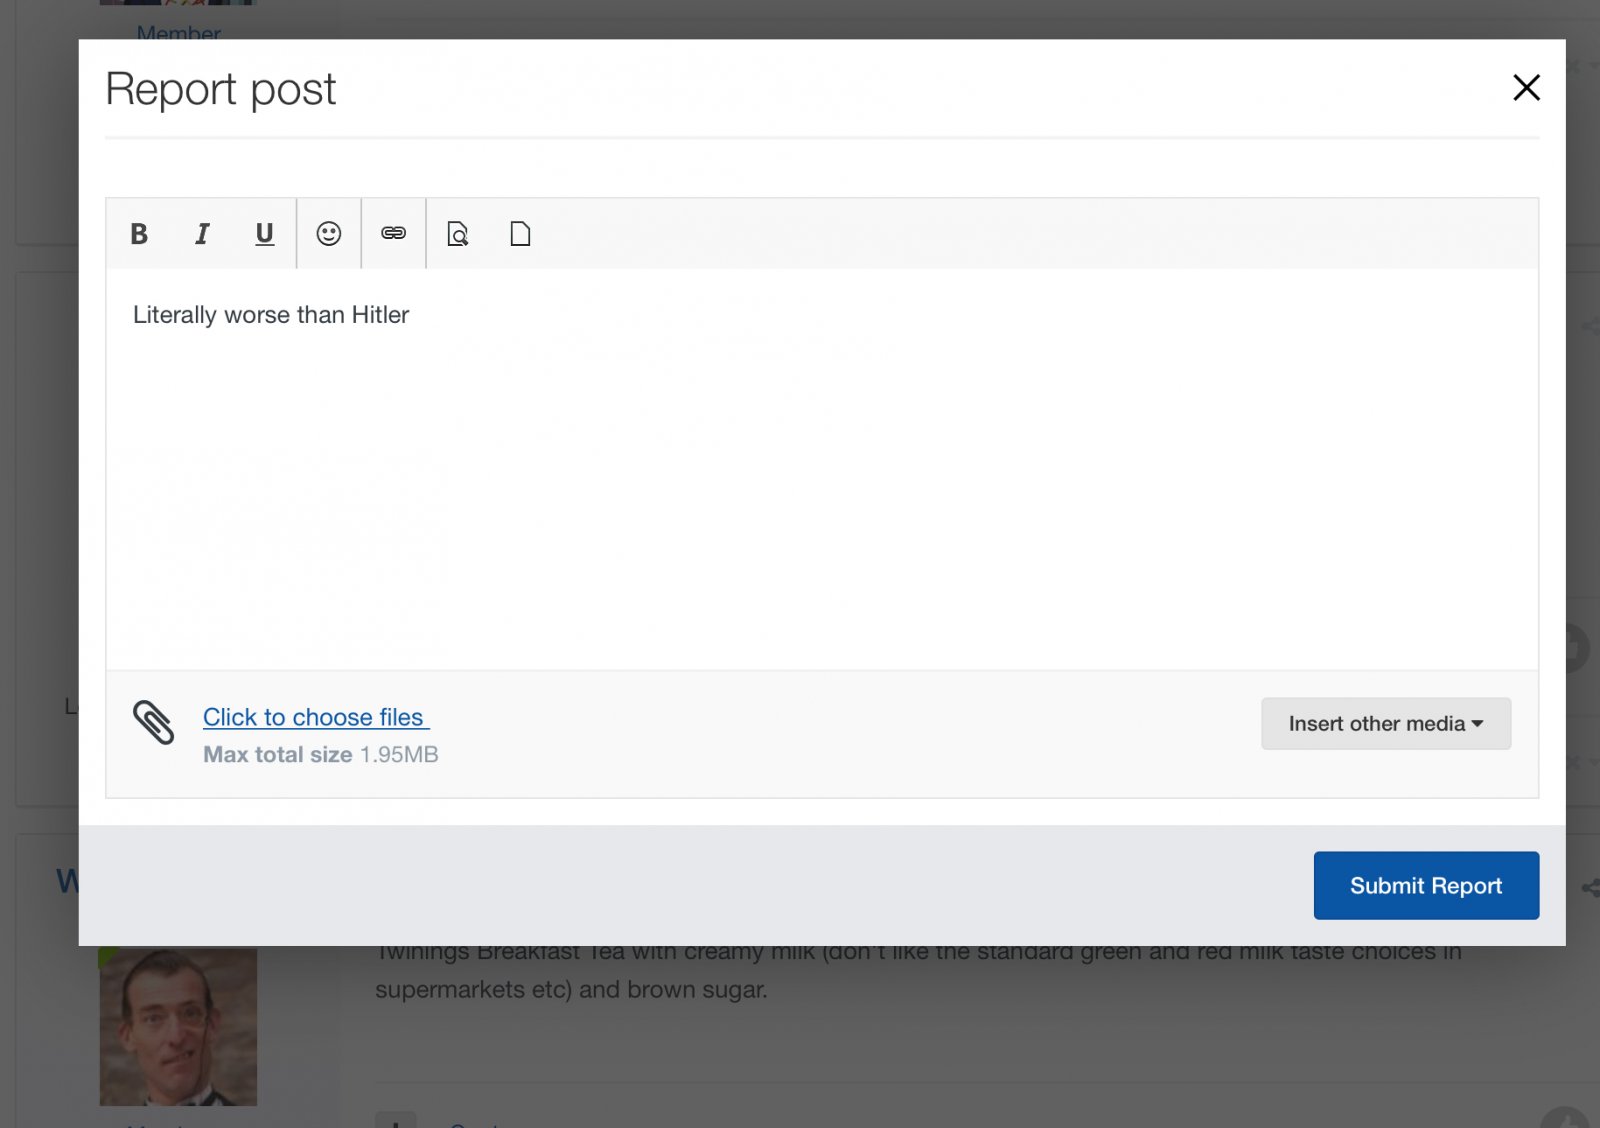1600x1128 pixels.
Task: Submit the report with Submit Report button
Action: (1426, 885)
